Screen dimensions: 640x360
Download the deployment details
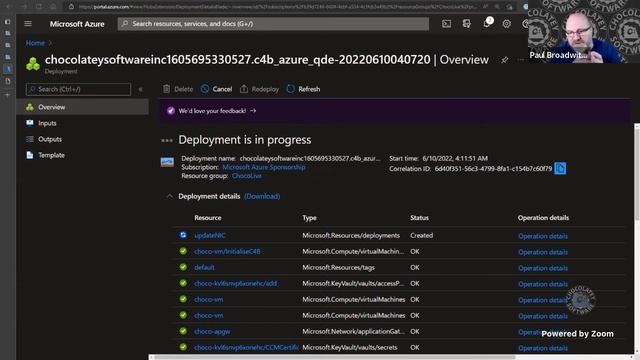(262, 196)
